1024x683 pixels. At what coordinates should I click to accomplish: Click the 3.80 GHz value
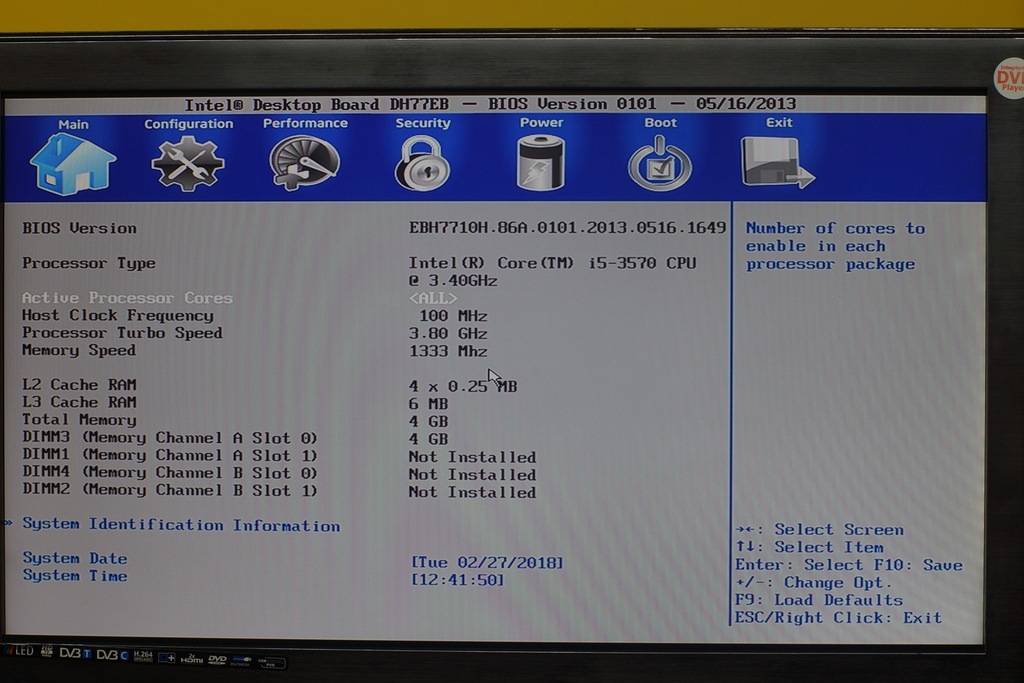[x=448, y=334]
